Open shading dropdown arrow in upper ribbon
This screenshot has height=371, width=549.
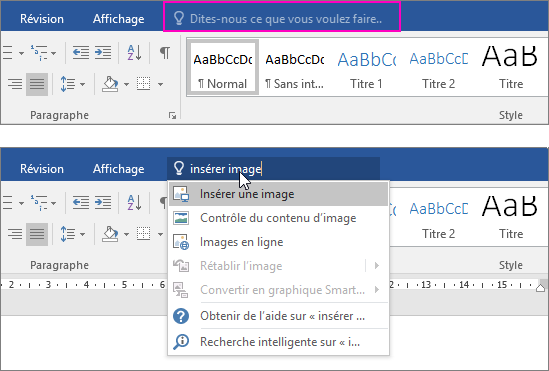(x=126, y=84)
